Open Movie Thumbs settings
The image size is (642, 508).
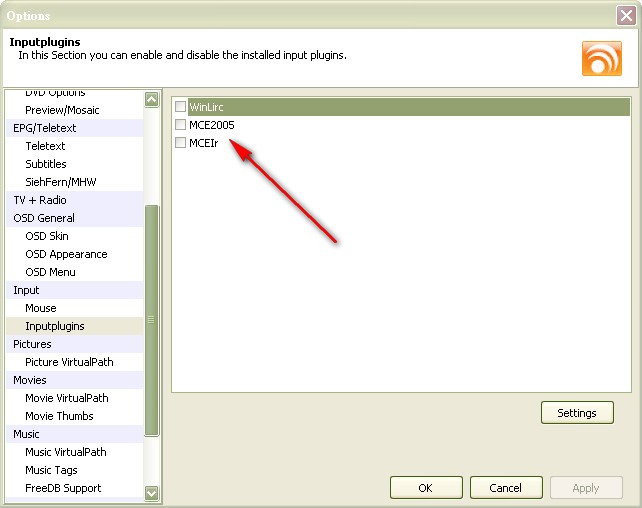59,416
